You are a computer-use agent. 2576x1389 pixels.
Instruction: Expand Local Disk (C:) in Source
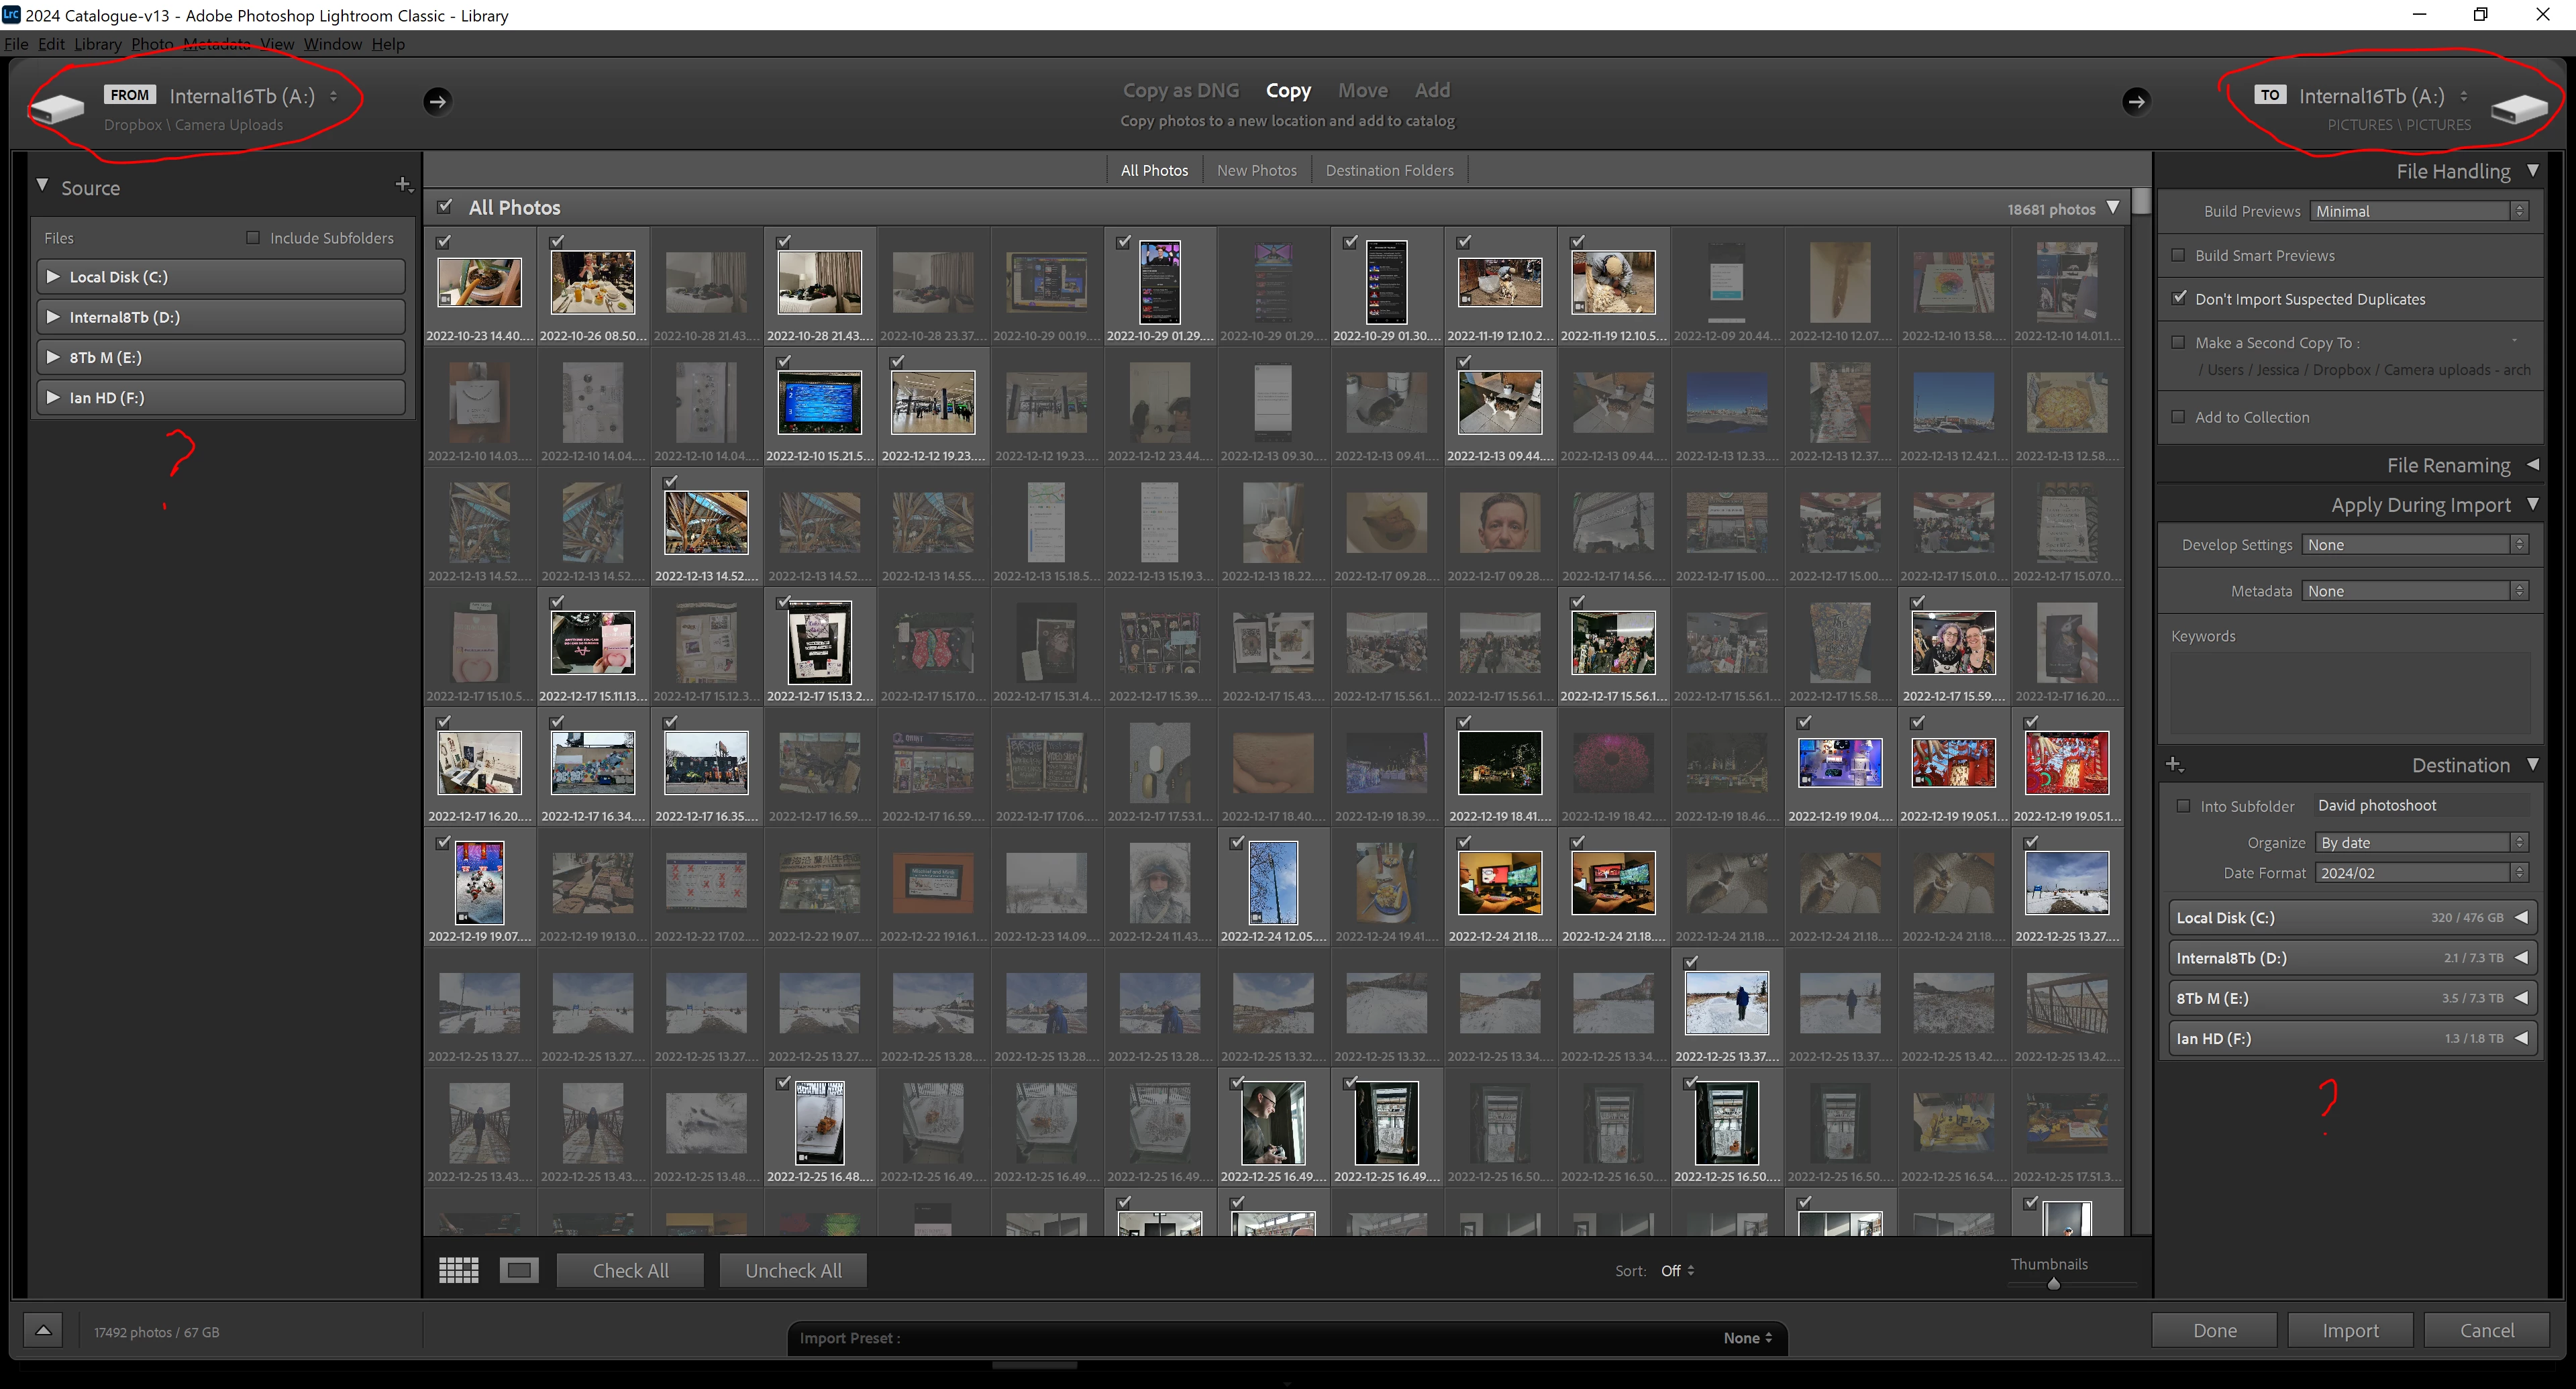(x=54, y=277)
